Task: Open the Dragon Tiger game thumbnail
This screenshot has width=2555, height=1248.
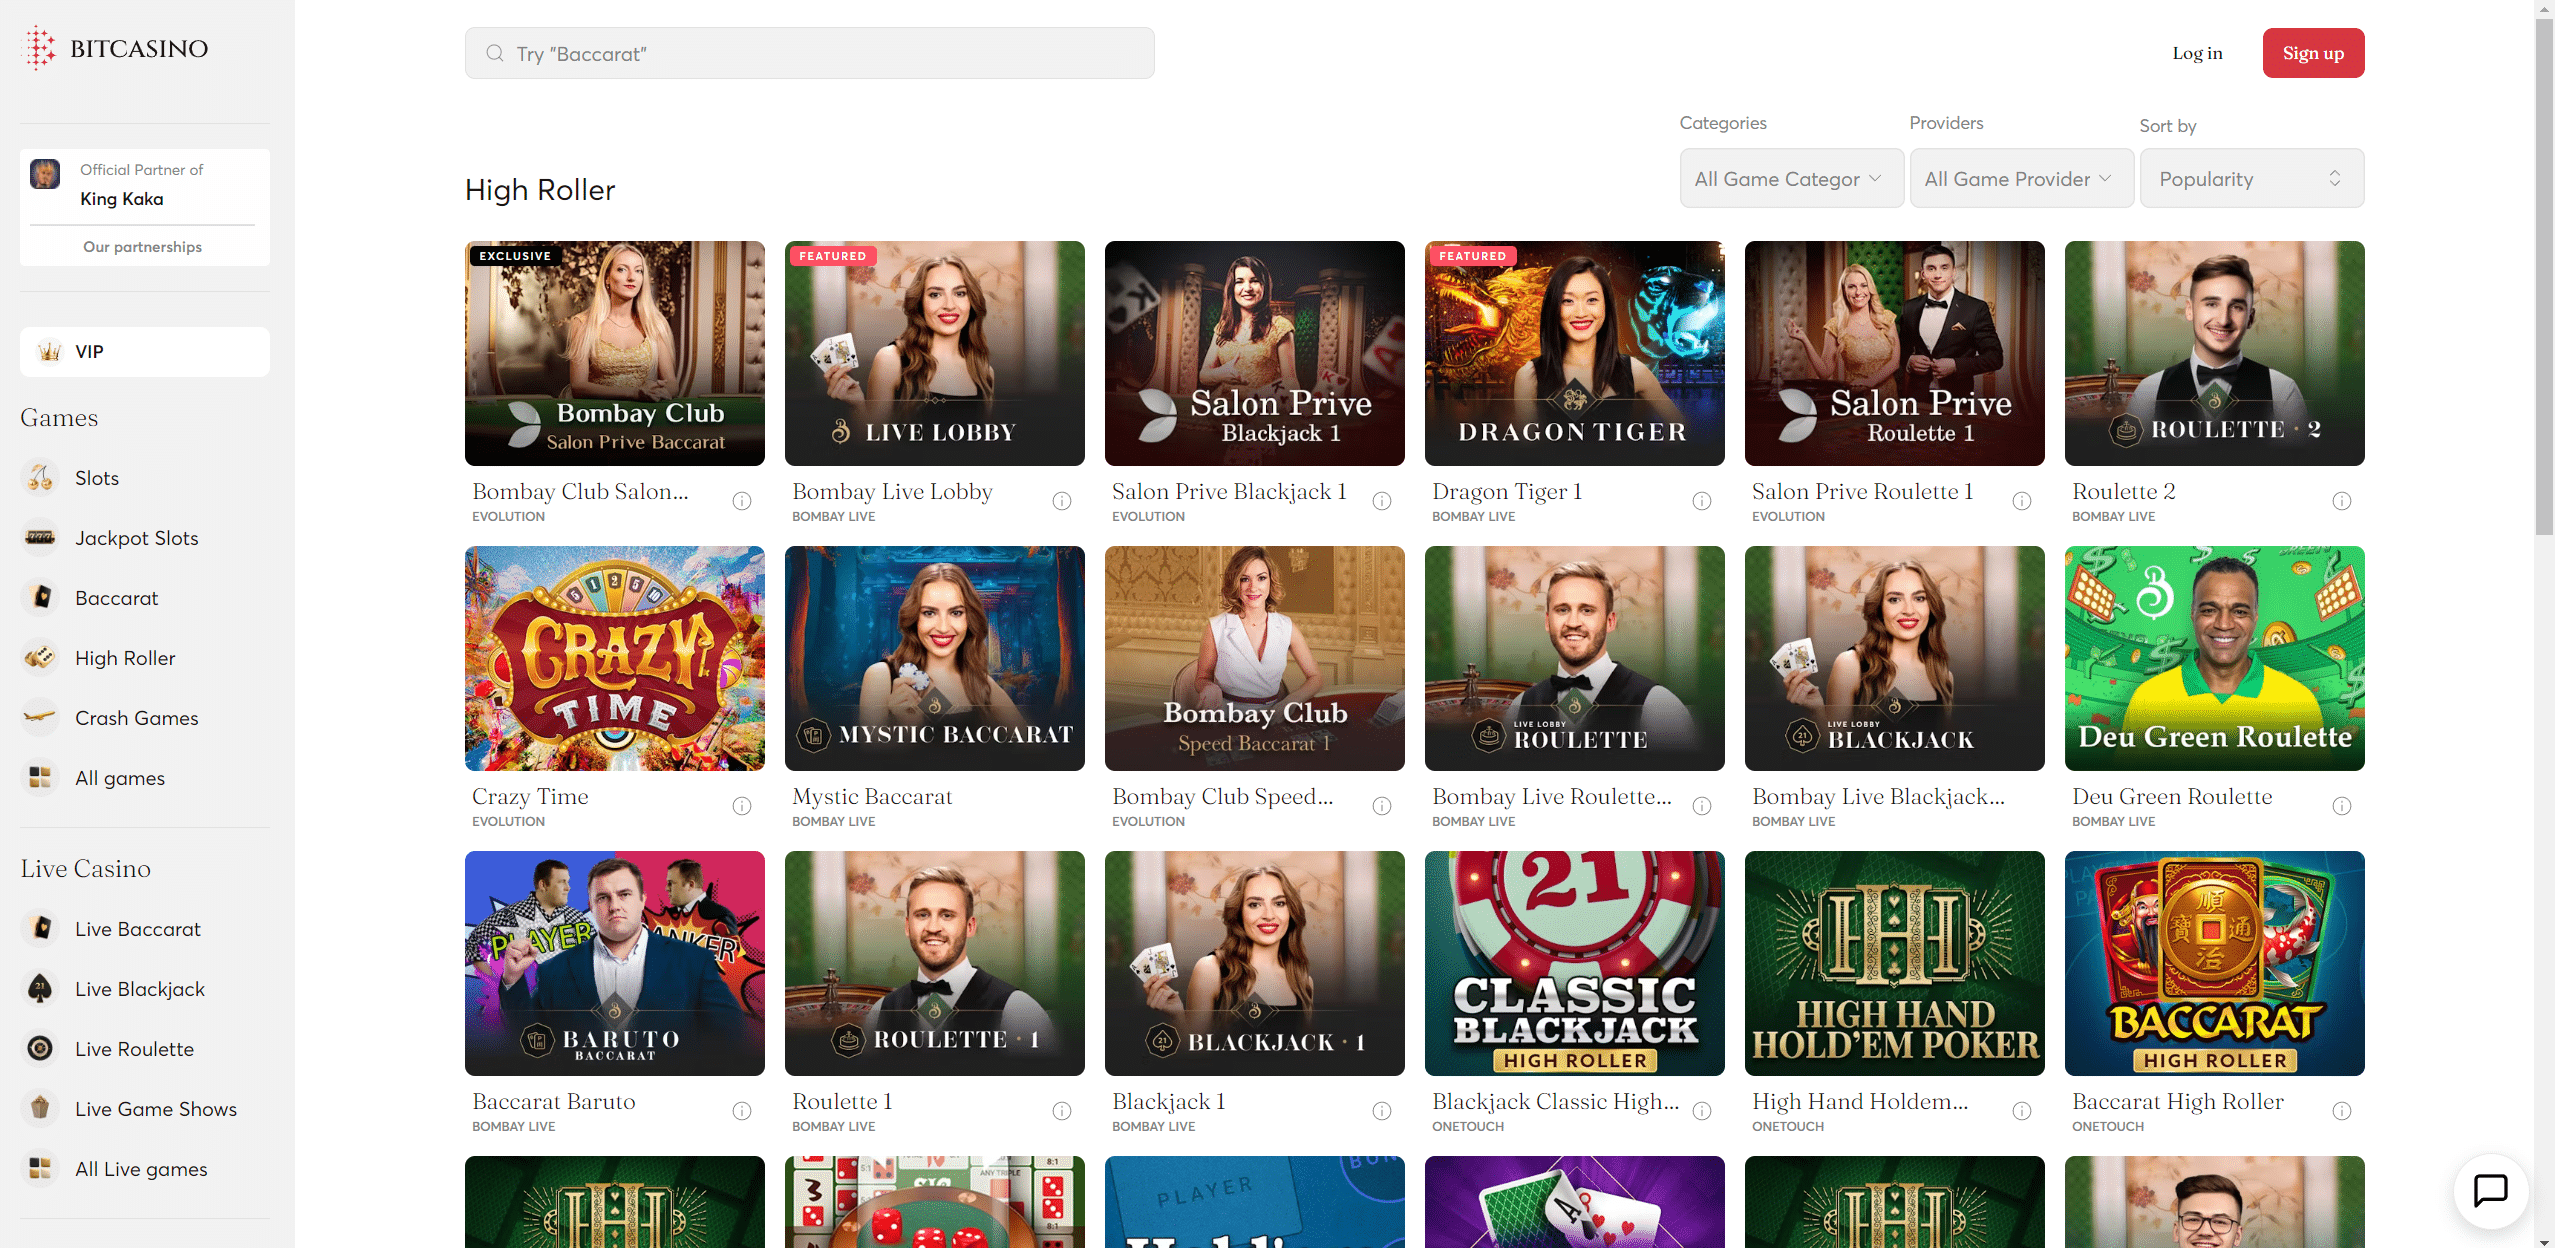Action: pyautogui.click(x=1574, y=353)
